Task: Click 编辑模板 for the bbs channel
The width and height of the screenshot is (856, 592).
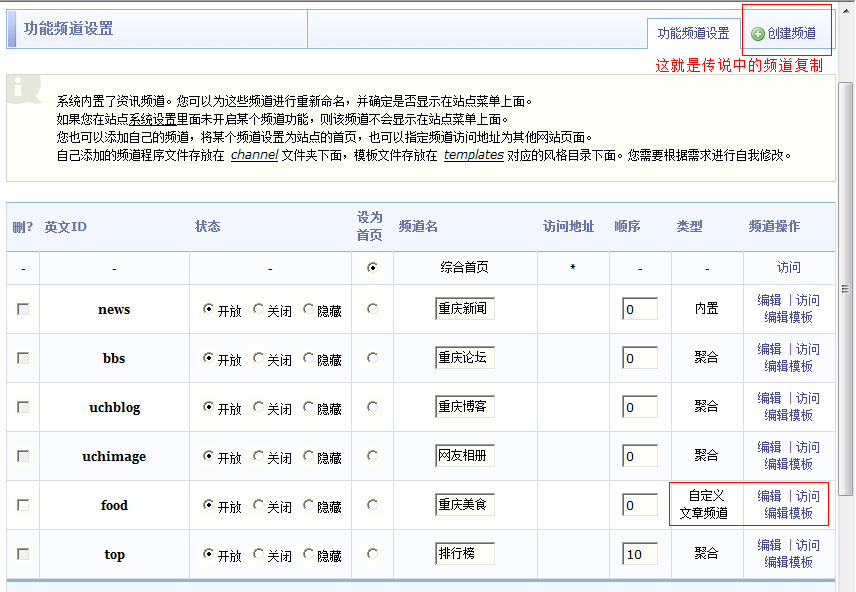Action: (788, 366)
